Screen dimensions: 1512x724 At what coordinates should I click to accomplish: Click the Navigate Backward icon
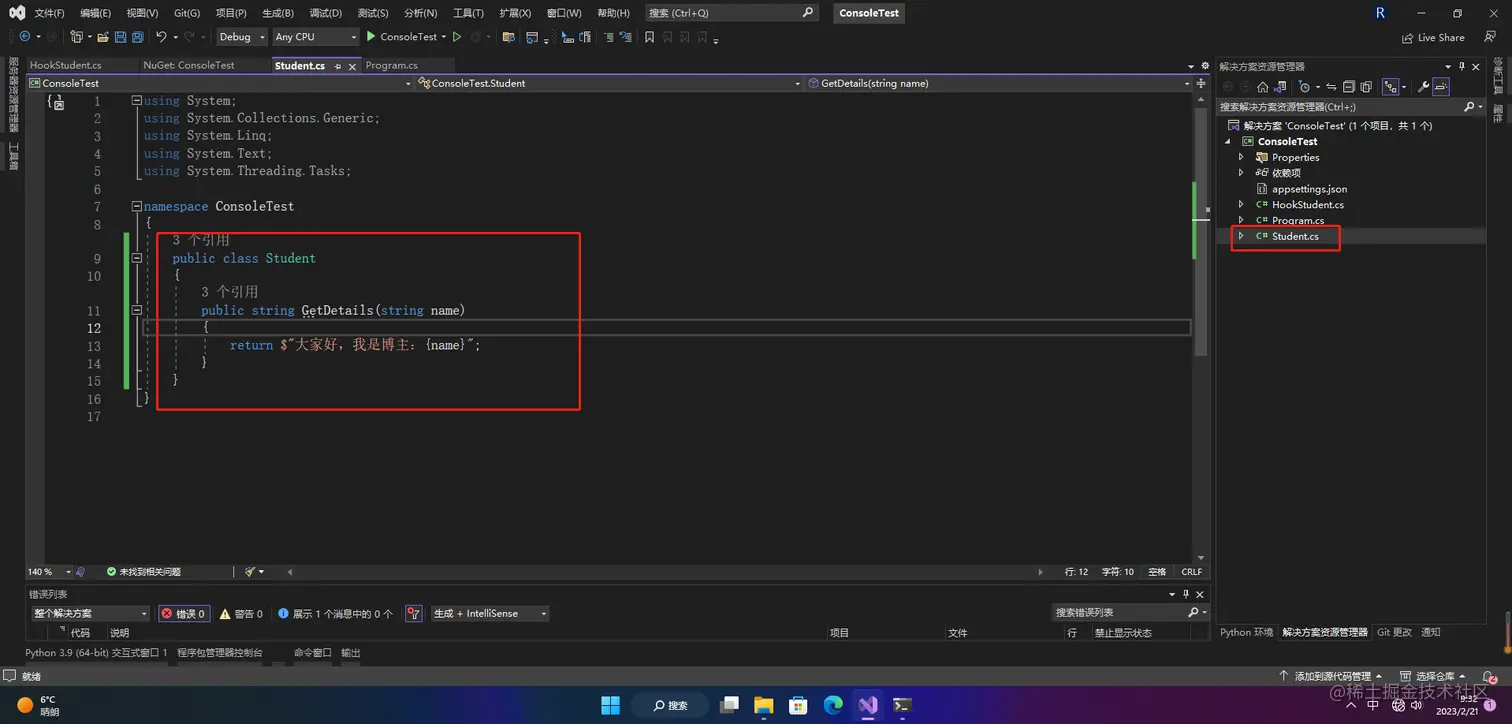[x=25, y=37]
